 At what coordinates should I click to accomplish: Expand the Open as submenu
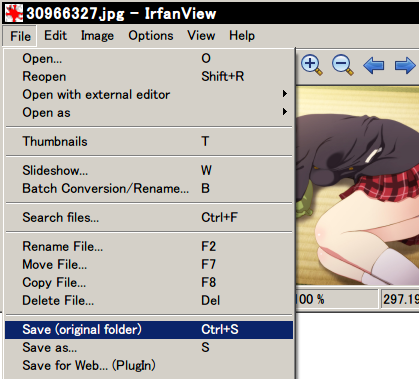[x=149, y=112]
